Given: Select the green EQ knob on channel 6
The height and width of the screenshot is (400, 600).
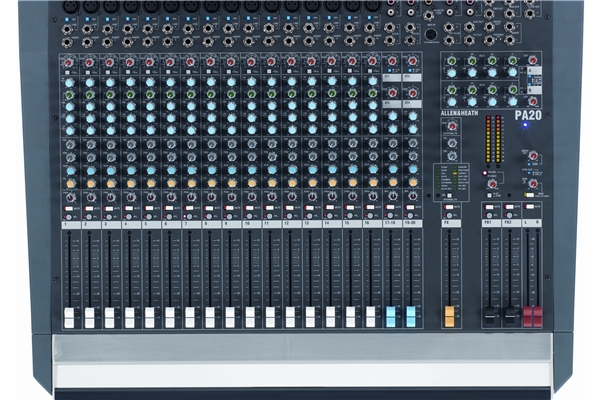Looking at the screenshot, I should tap(170, 94).
